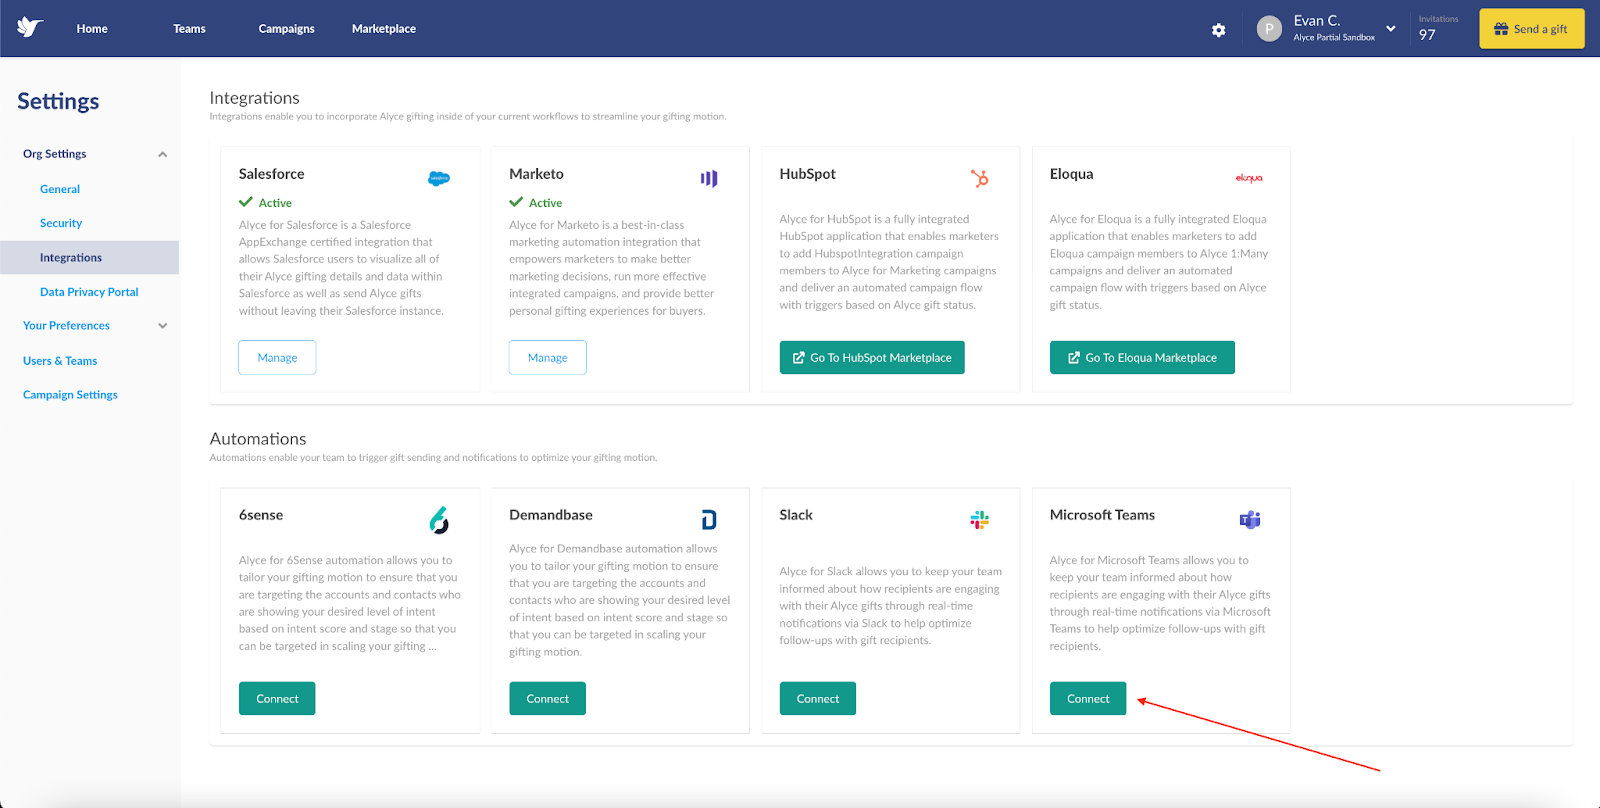Click the Send a gift button
The width and height of the screenshot is (1600, 808).
tap(1531, 29)
